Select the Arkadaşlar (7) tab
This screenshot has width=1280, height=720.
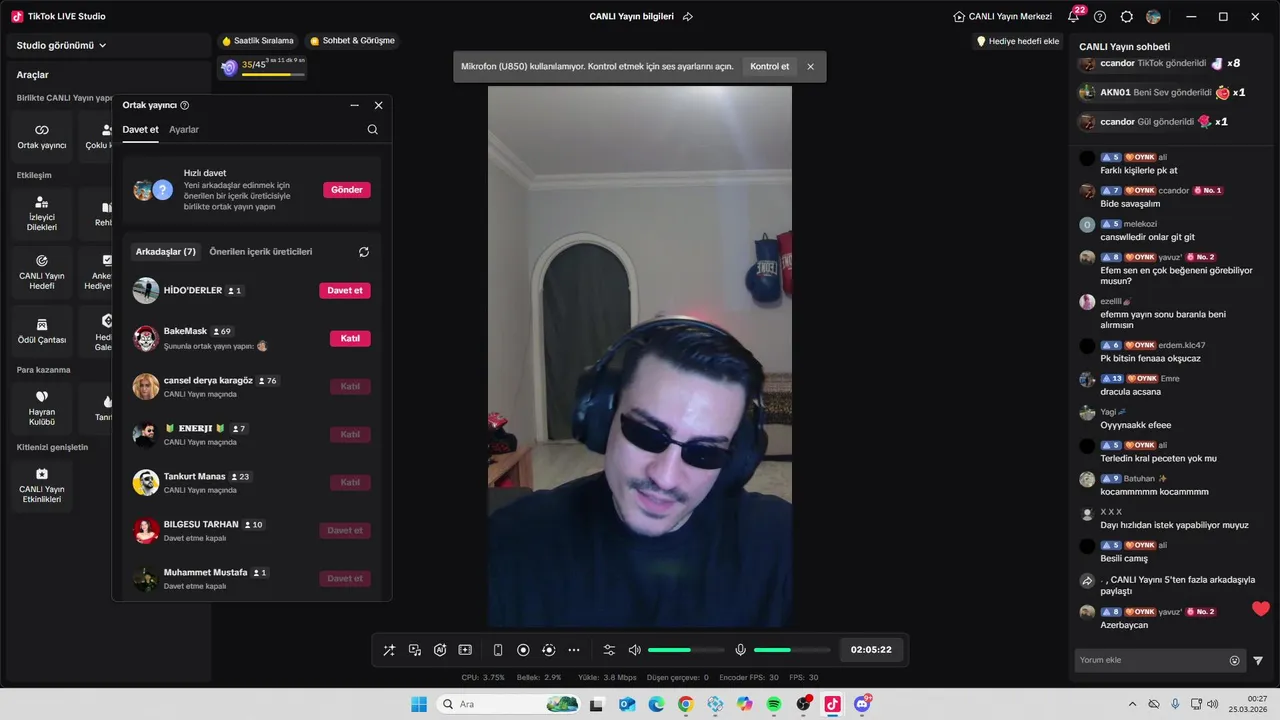pos(166,252)
